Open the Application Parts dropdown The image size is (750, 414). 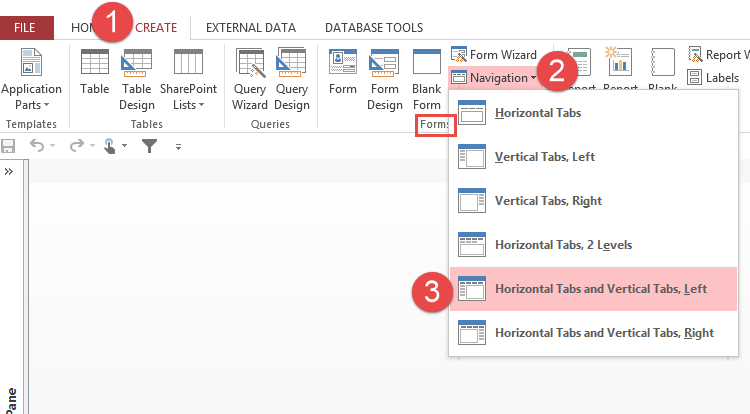(32, 80)
